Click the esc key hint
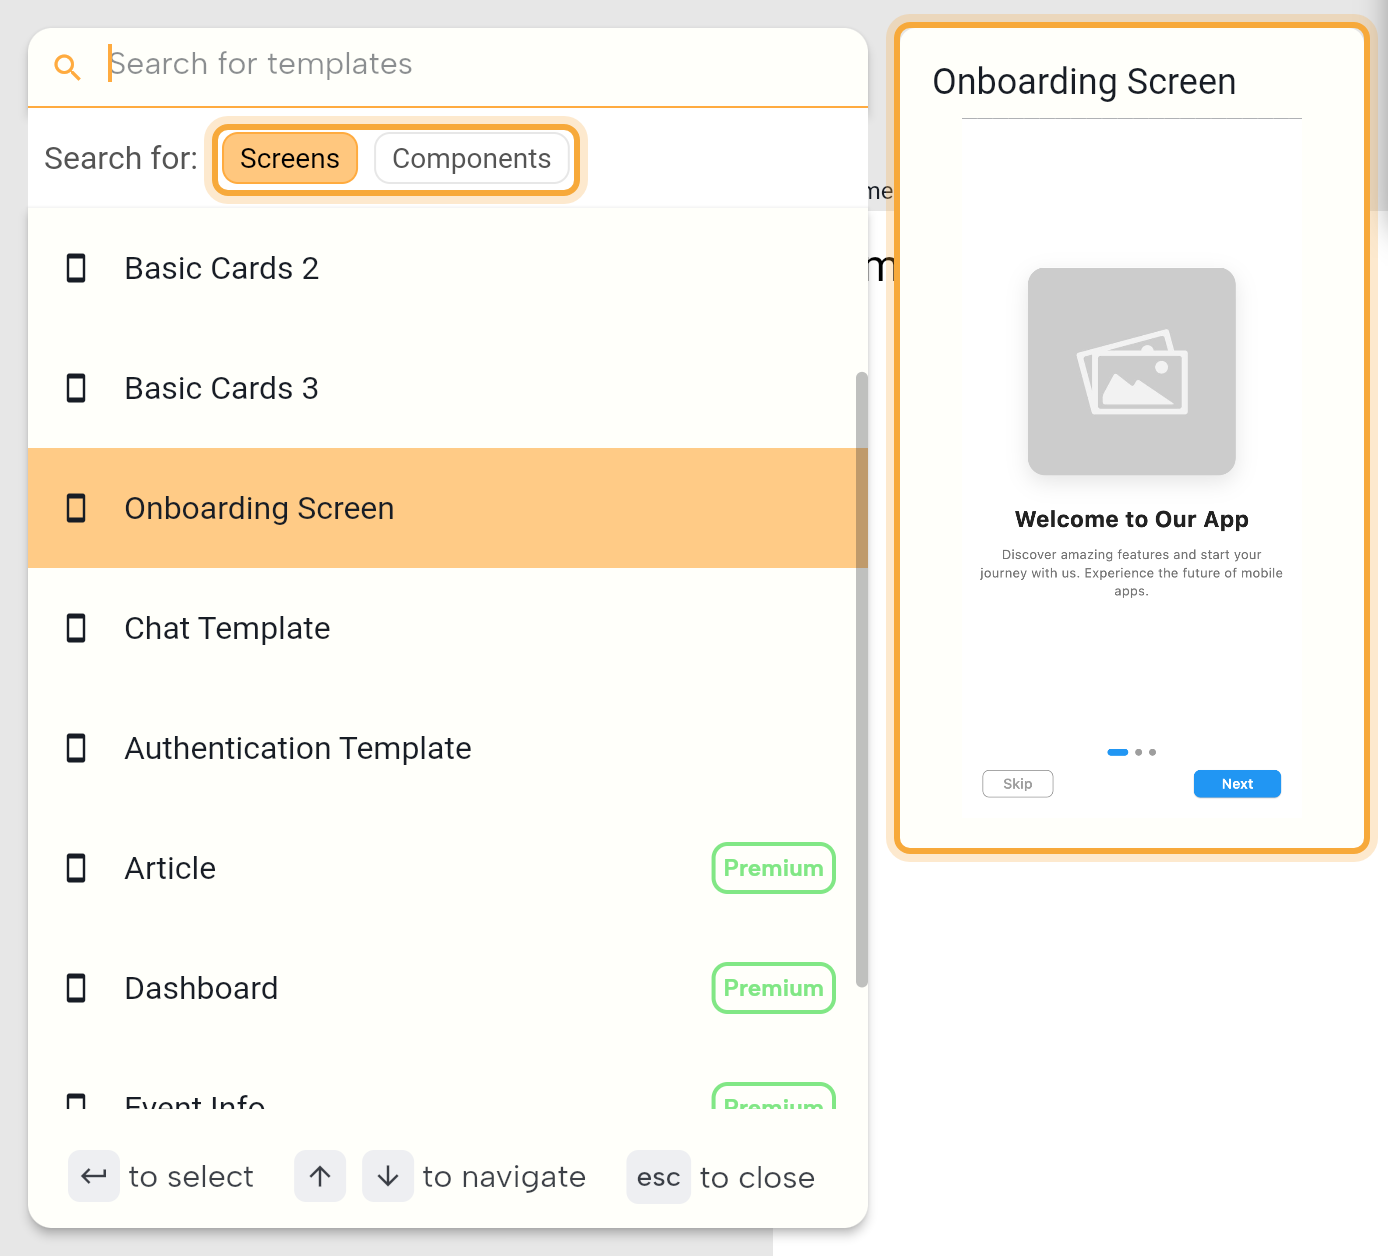 (659, 1177)
